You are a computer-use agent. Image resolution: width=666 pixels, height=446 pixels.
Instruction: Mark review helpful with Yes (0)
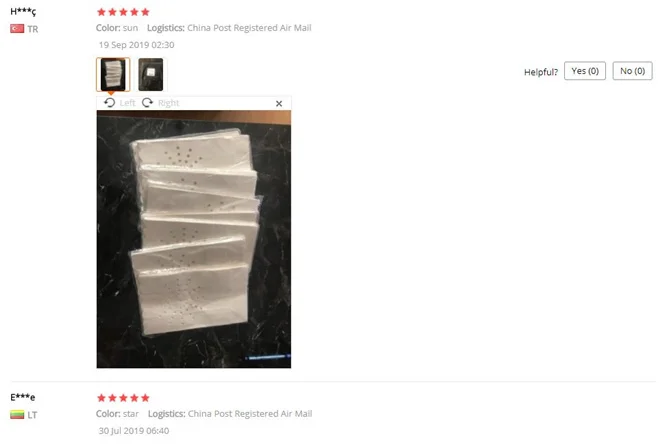pyautogui.click(x=585, y=71)
